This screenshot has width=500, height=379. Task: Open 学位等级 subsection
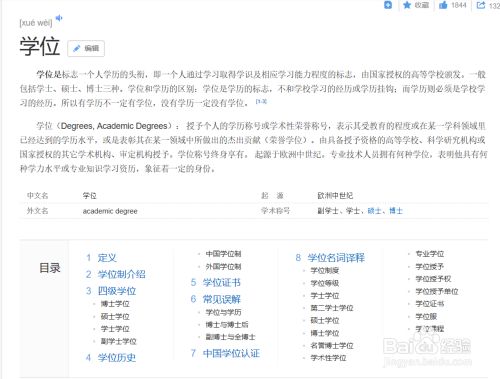325,283
